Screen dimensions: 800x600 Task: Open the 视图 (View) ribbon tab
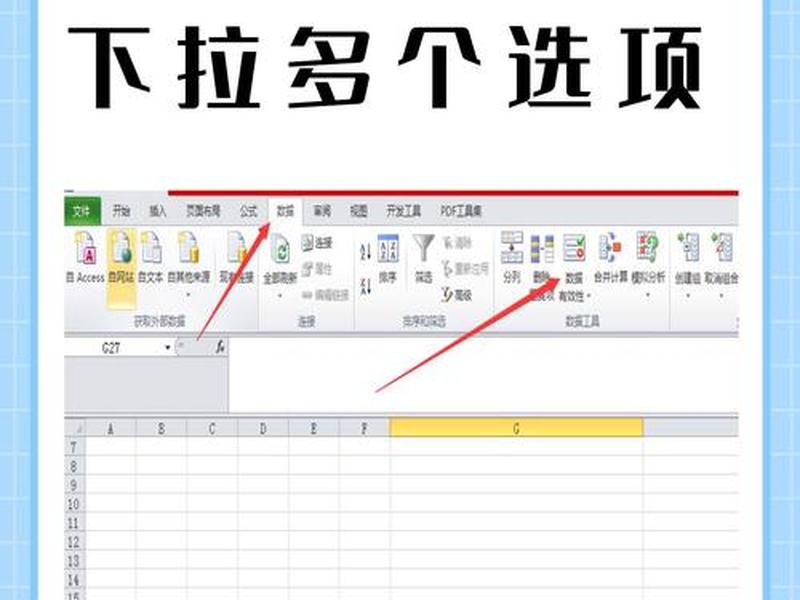359,211
